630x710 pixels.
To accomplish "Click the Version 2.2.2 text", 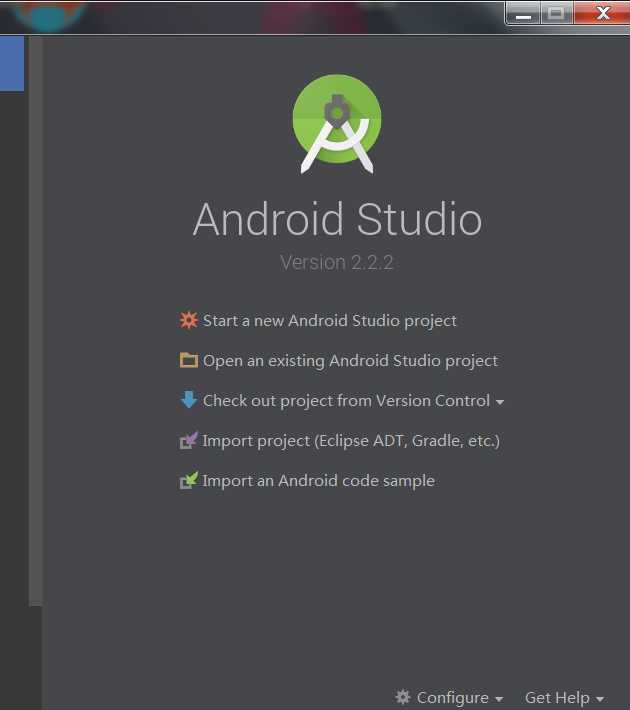I will (337, 263).
